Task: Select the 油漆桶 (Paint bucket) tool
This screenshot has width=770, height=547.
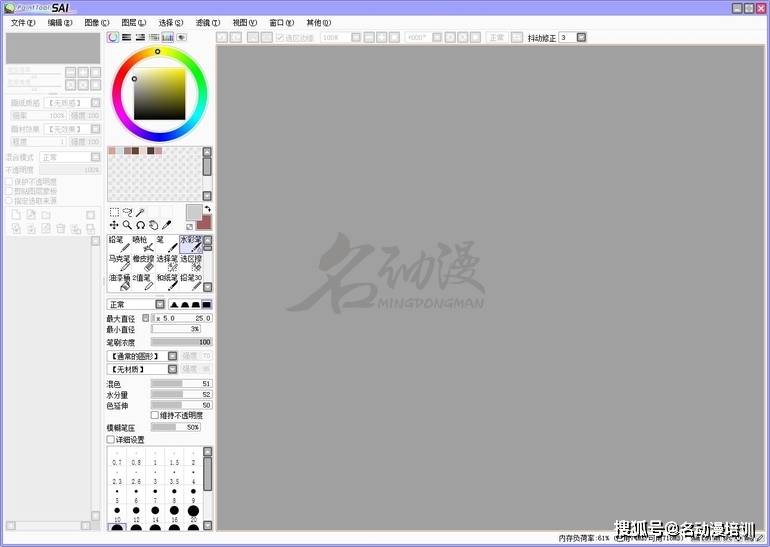Action: click(118, 282)
